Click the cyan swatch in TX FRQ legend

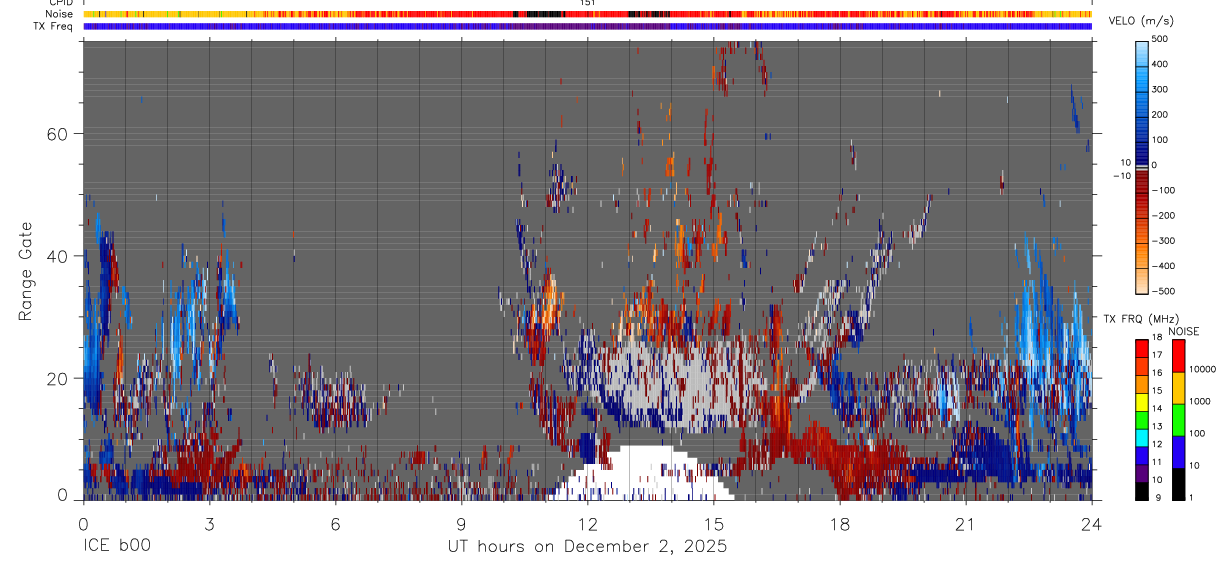click(x=1143, y=436)
